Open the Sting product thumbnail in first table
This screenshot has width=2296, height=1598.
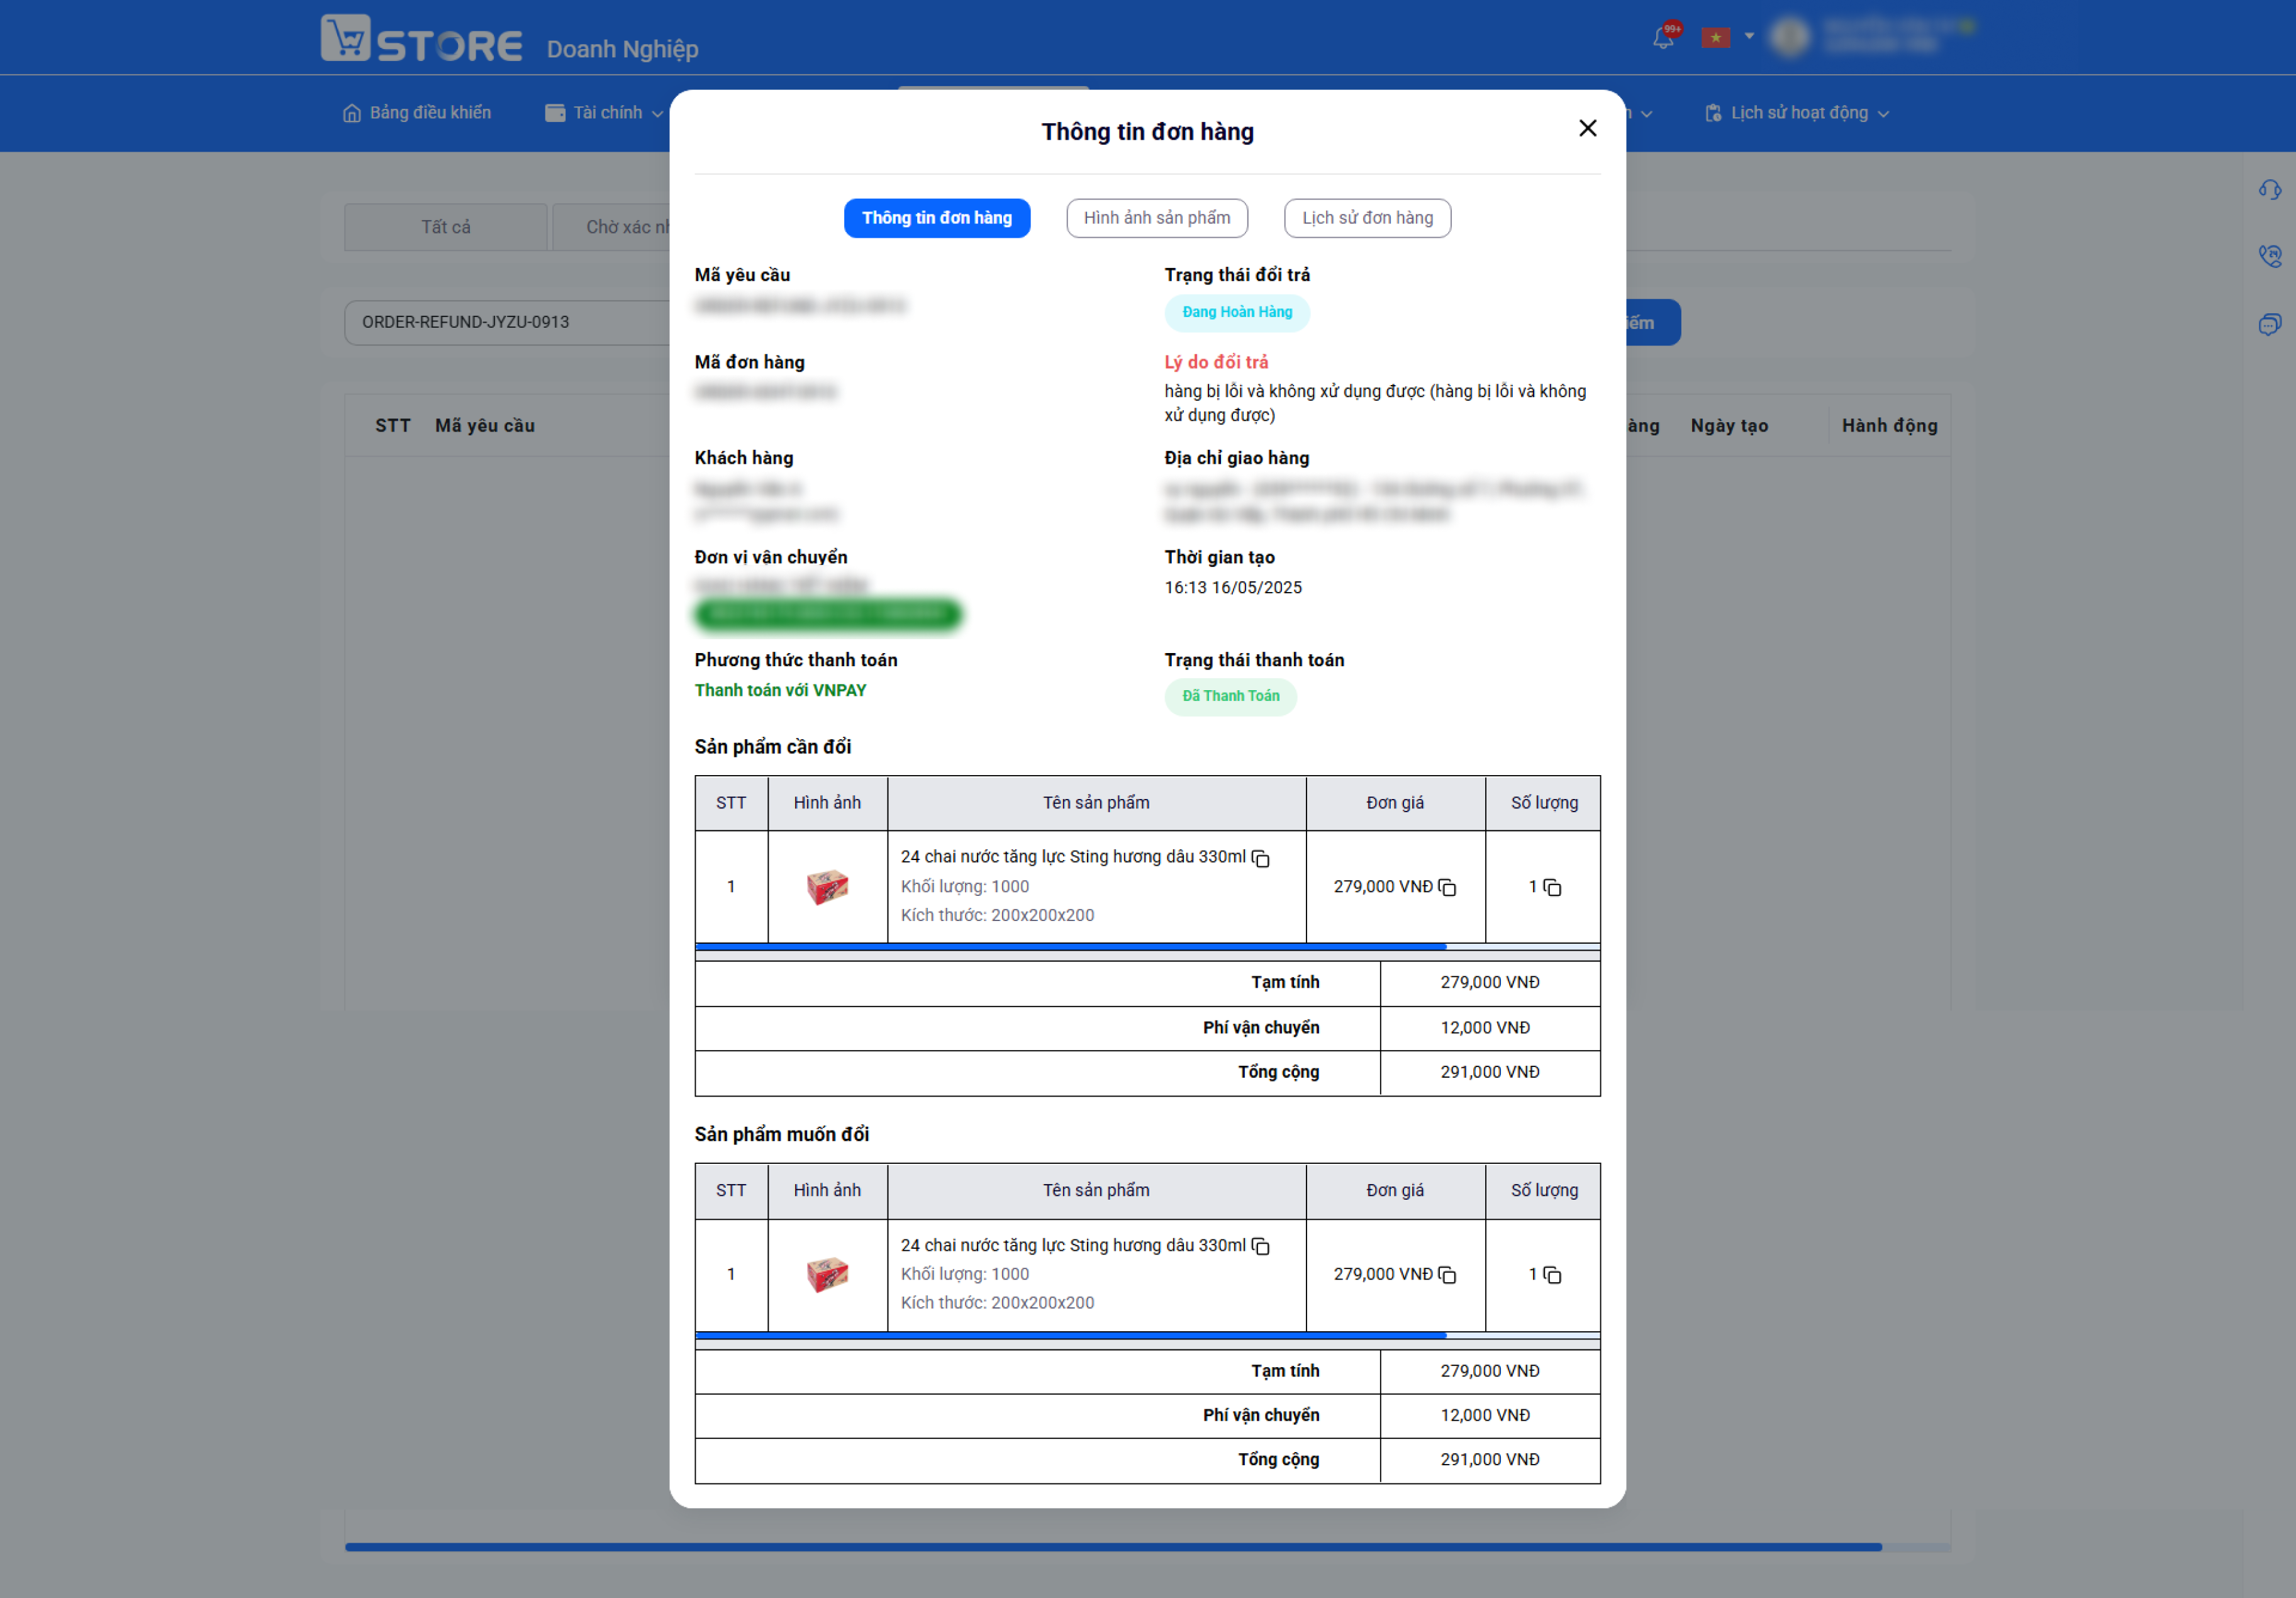827,887
